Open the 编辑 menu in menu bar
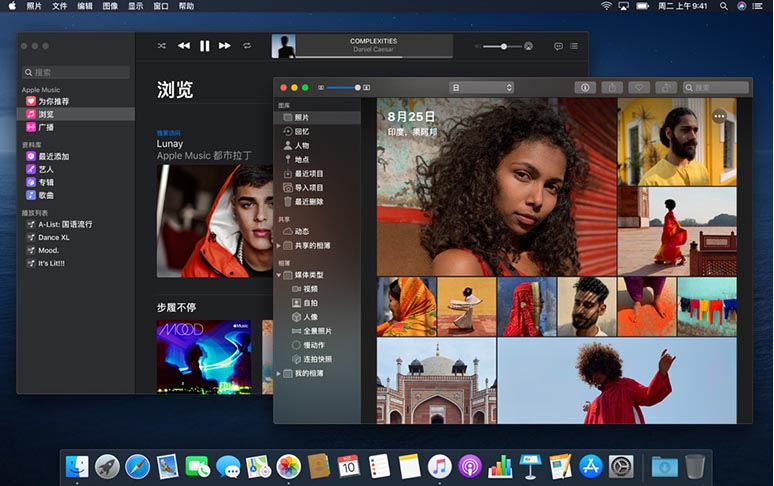Image resolution: width=774 pixels, height=486 pixels. [85, 6]
